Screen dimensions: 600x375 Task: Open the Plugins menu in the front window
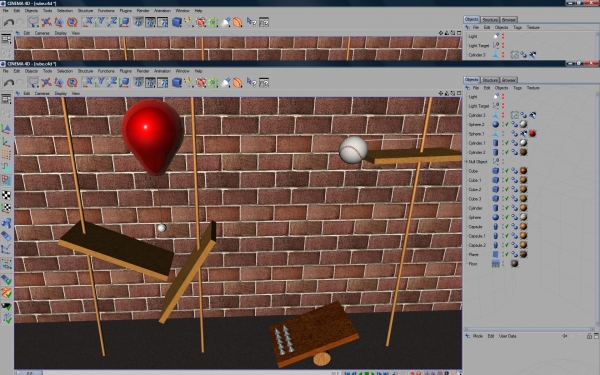click(x=126, y=71)
